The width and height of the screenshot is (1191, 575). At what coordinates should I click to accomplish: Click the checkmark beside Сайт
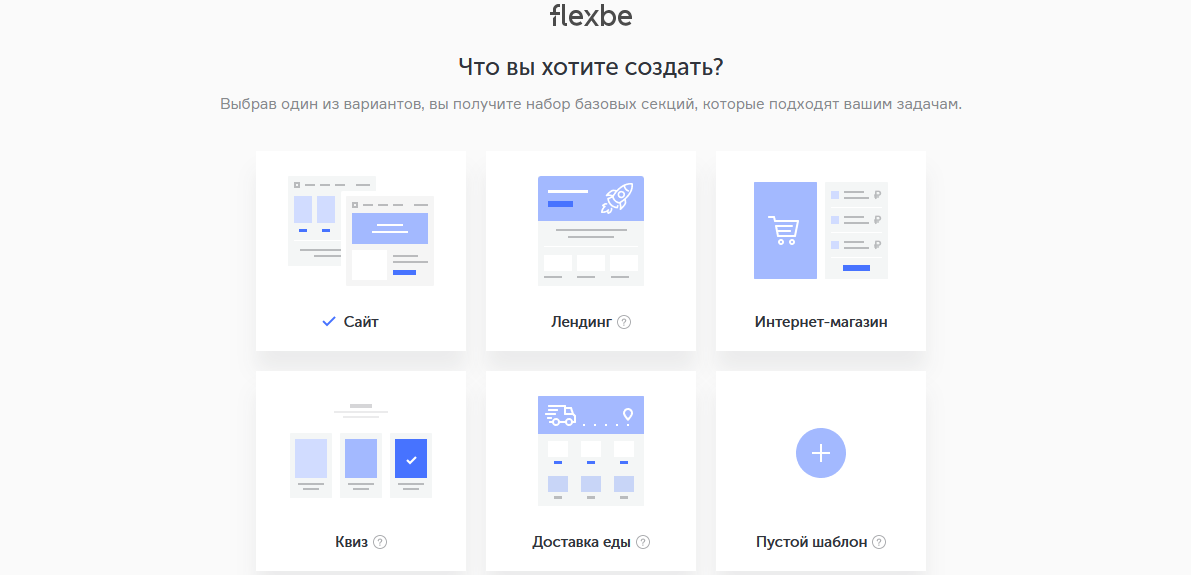[x=329, y=322]
